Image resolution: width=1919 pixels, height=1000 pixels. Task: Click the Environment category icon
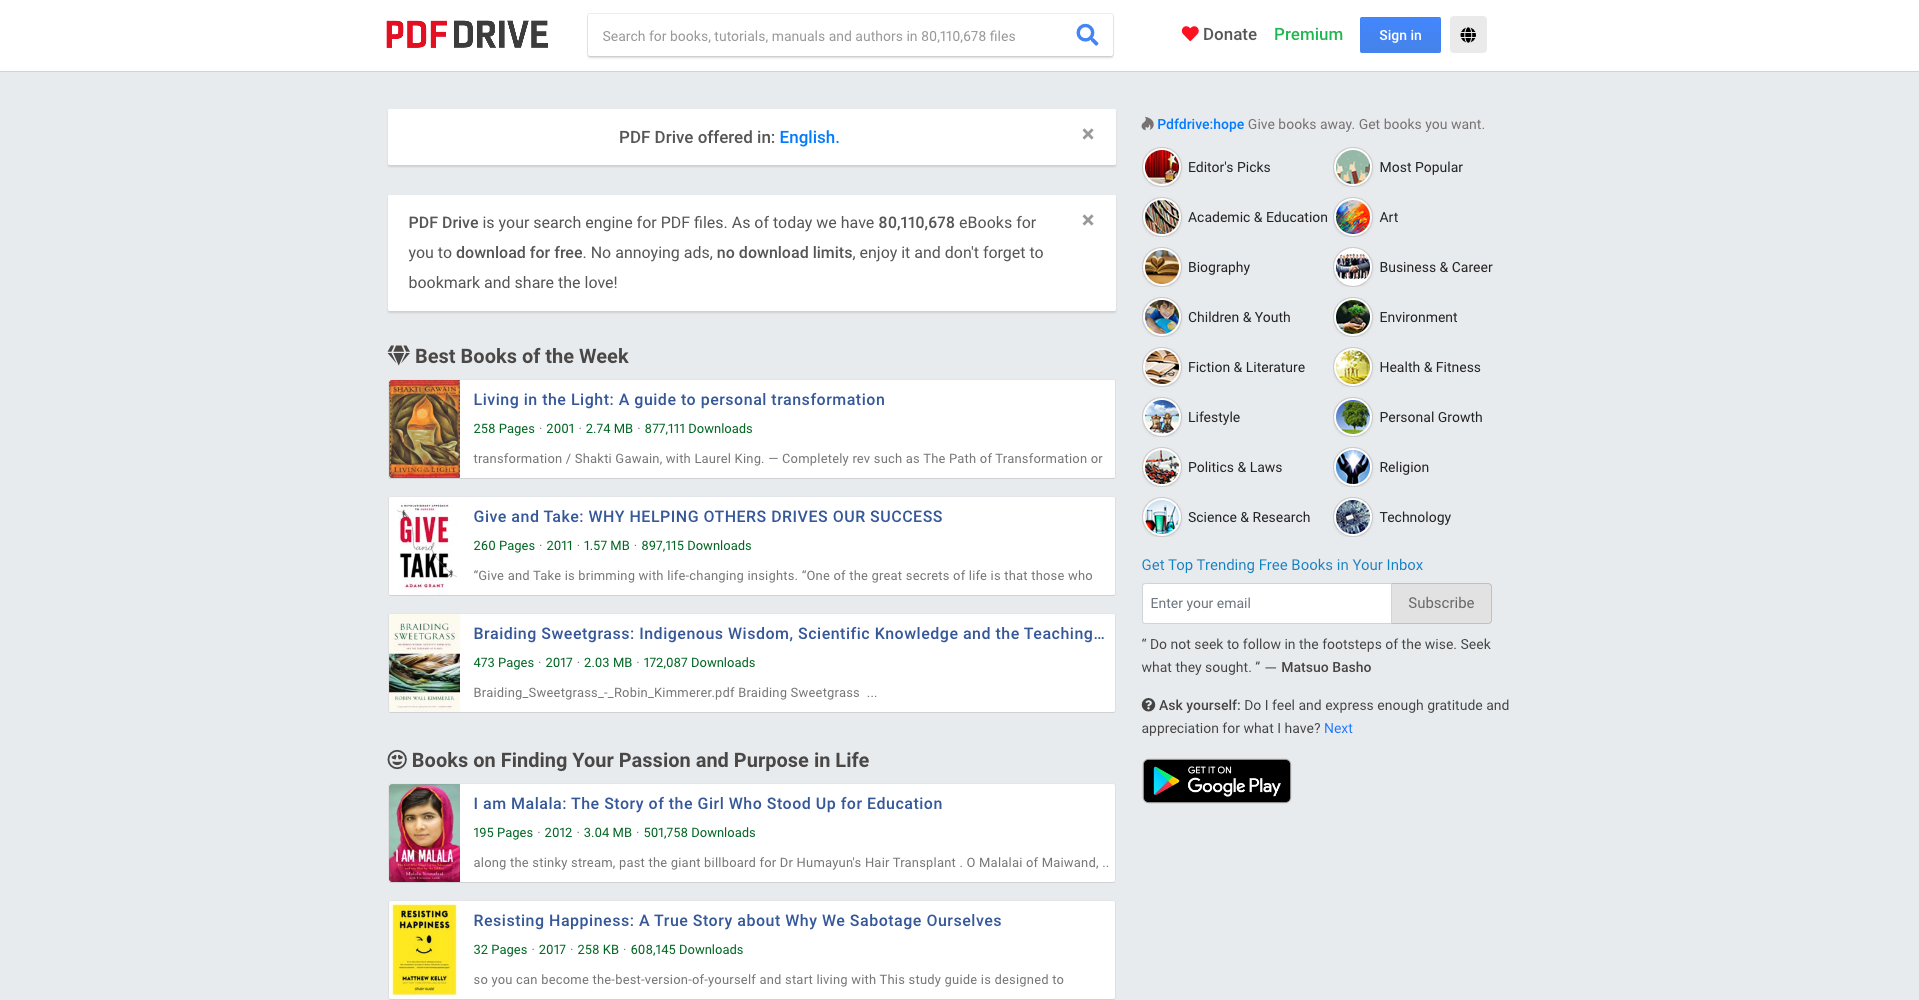coord(1353,317)
